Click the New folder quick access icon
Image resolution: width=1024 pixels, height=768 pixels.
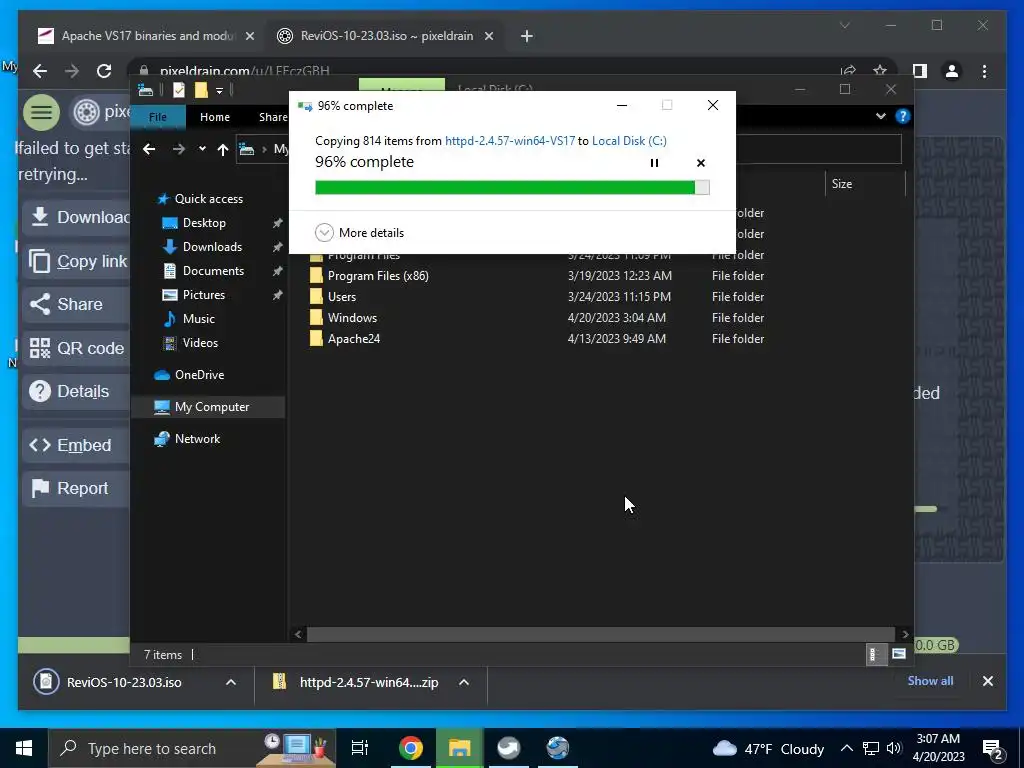coord(201,90)
